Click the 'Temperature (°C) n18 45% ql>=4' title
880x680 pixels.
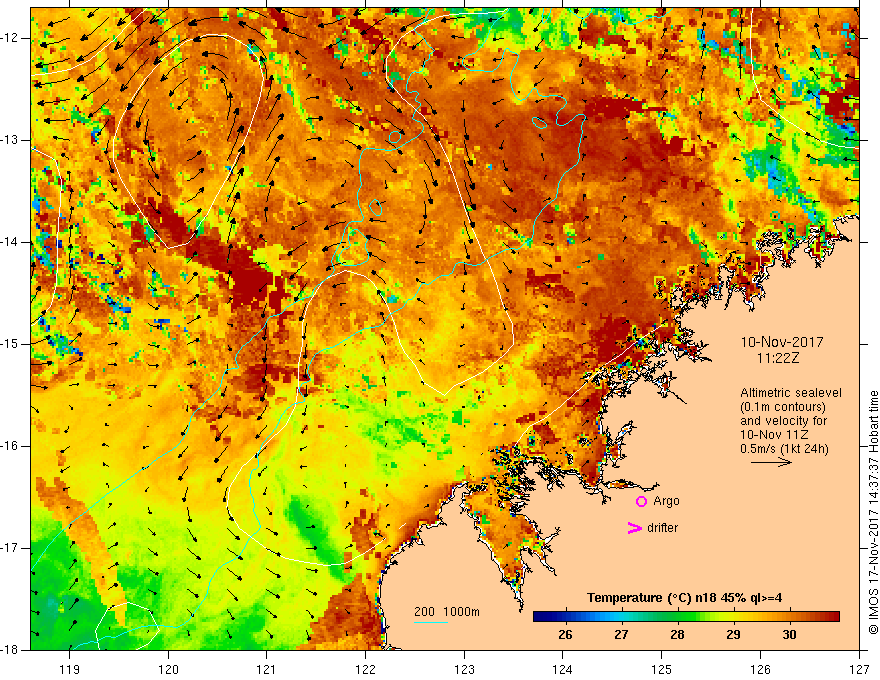tap(684, 598)
